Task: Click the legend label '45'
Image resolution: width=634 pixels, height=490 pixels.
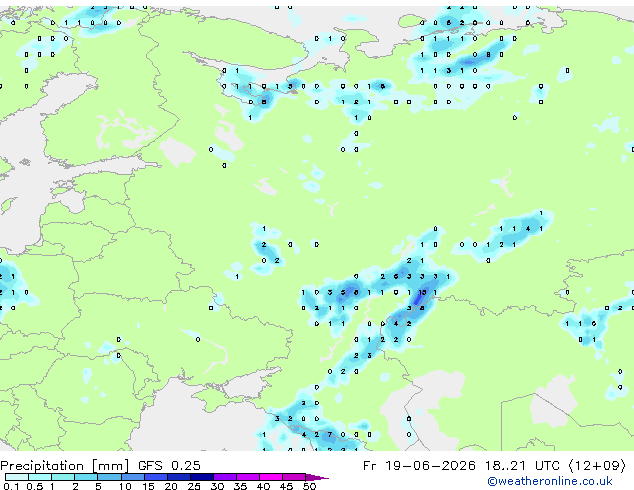Action: pyautogui.click(x=286, y=486)
